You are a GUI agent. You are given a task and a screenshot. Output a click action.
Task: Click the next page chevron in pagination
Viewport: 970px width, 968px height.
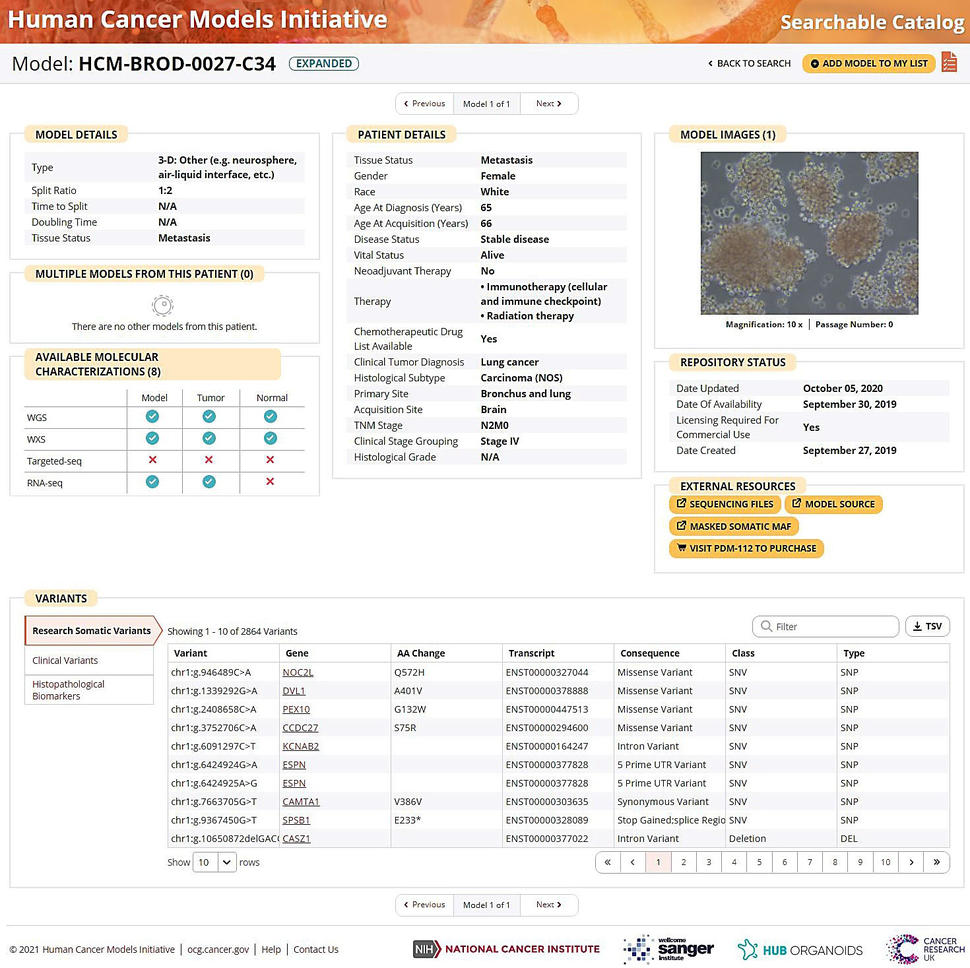point(911,861)
